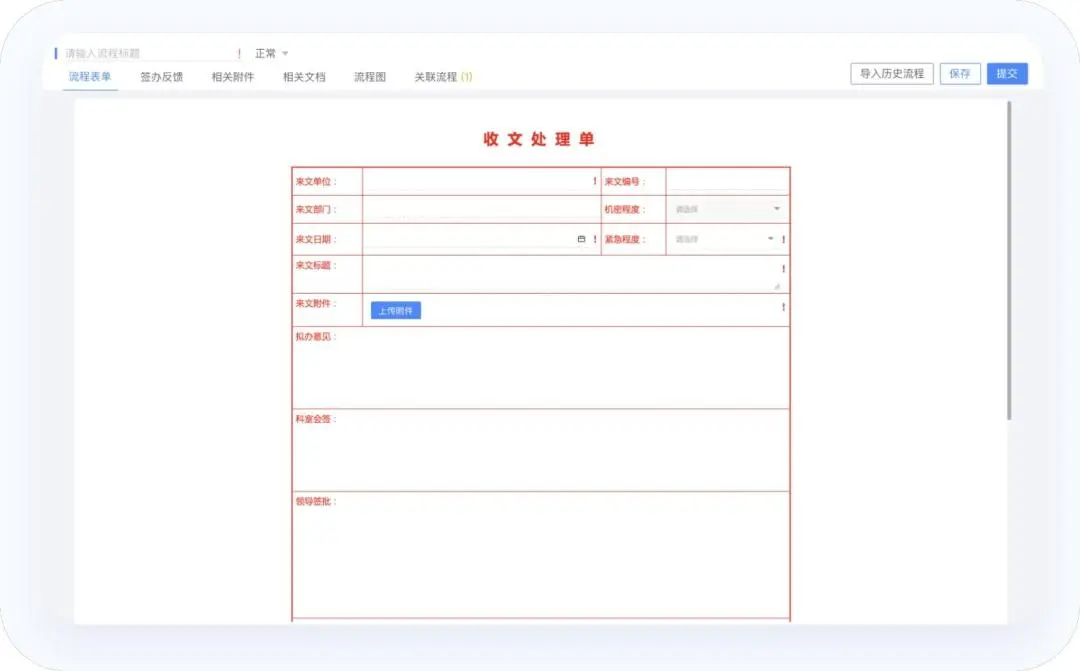Image resolution: width=1080 pixels, height=671 pixels.
Task: Click the vertical scrollbar on the right
Action: point(1009,260)
